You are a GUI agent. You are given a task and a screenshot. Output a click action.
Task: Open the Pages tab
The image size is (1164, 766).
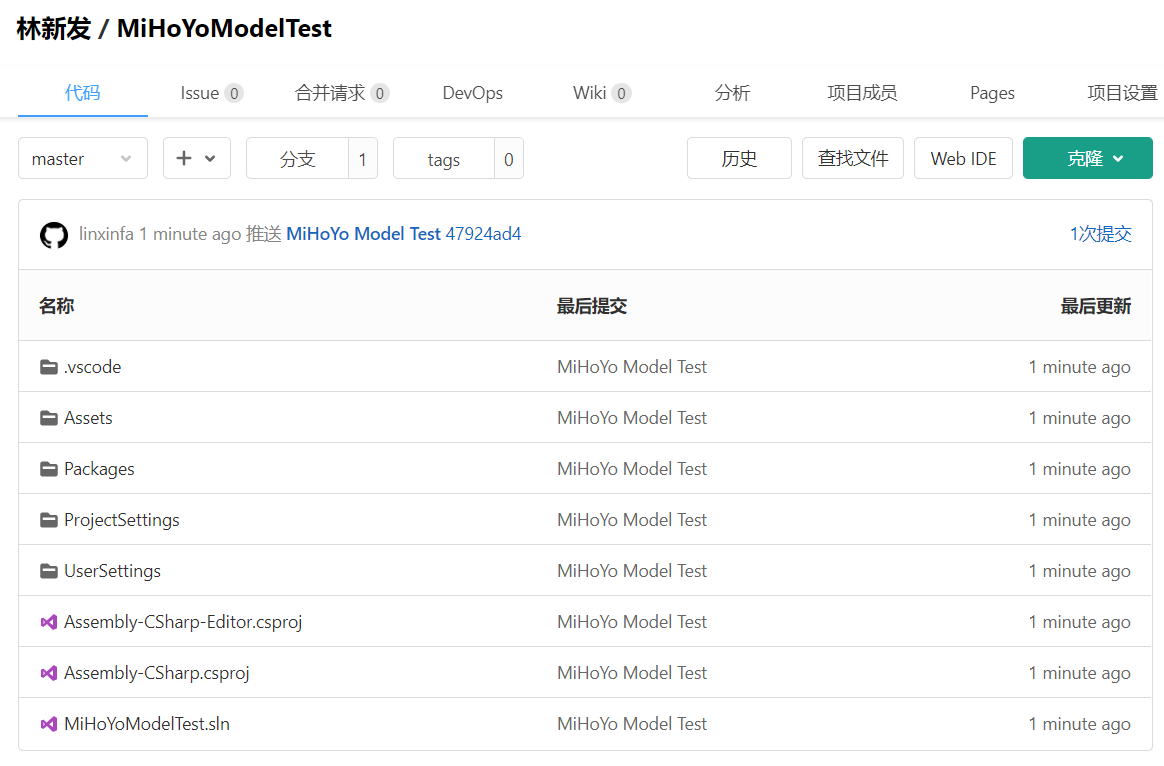pyautogui.click(x=992, y=93)
